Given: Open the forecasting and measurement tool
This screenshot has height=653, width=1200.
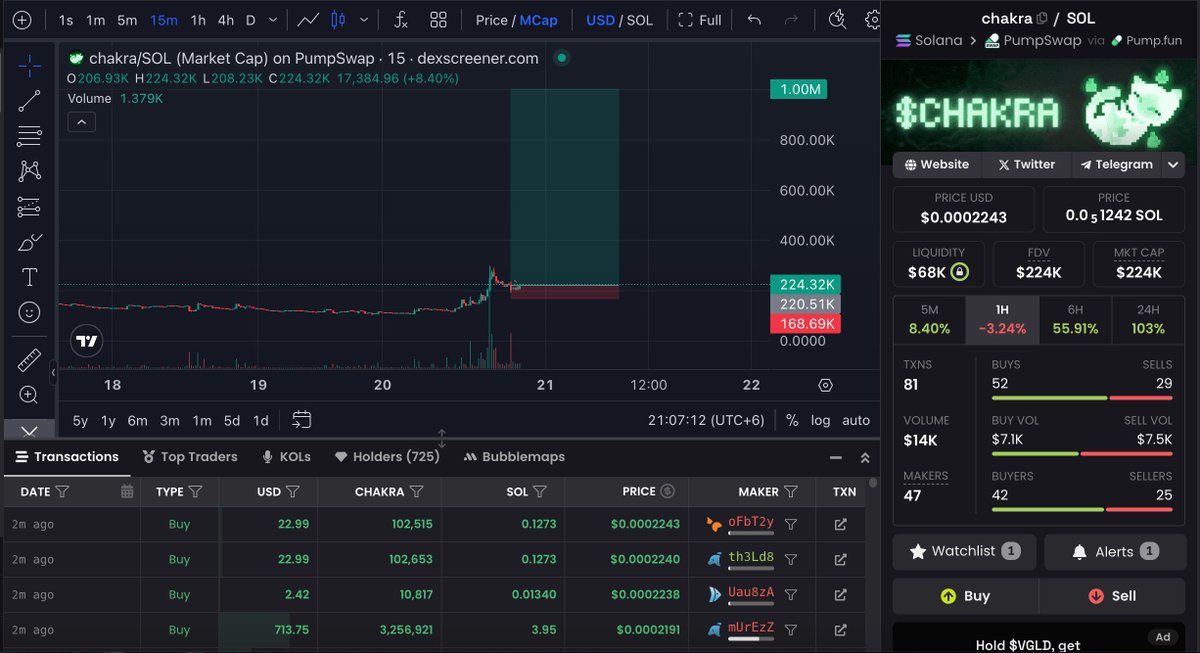Looking at the screenshot, I should pos(29,207).
